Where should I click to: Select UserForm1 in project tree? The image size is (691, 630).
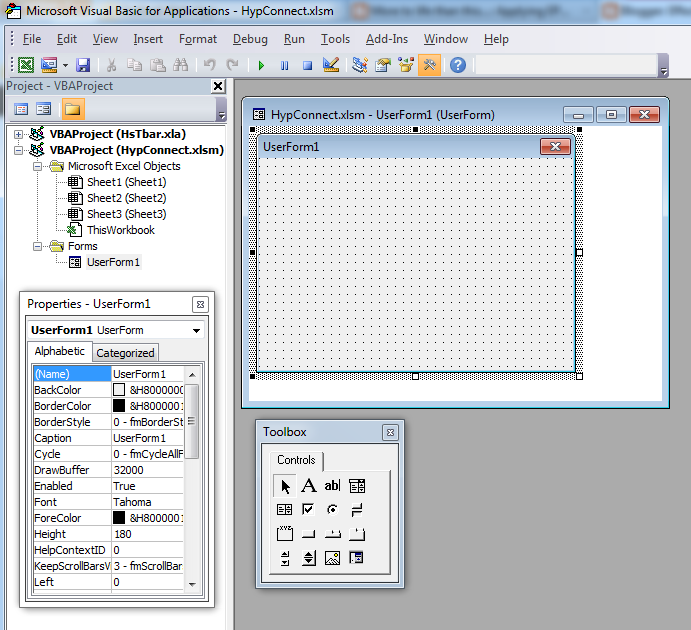(113, 262)
